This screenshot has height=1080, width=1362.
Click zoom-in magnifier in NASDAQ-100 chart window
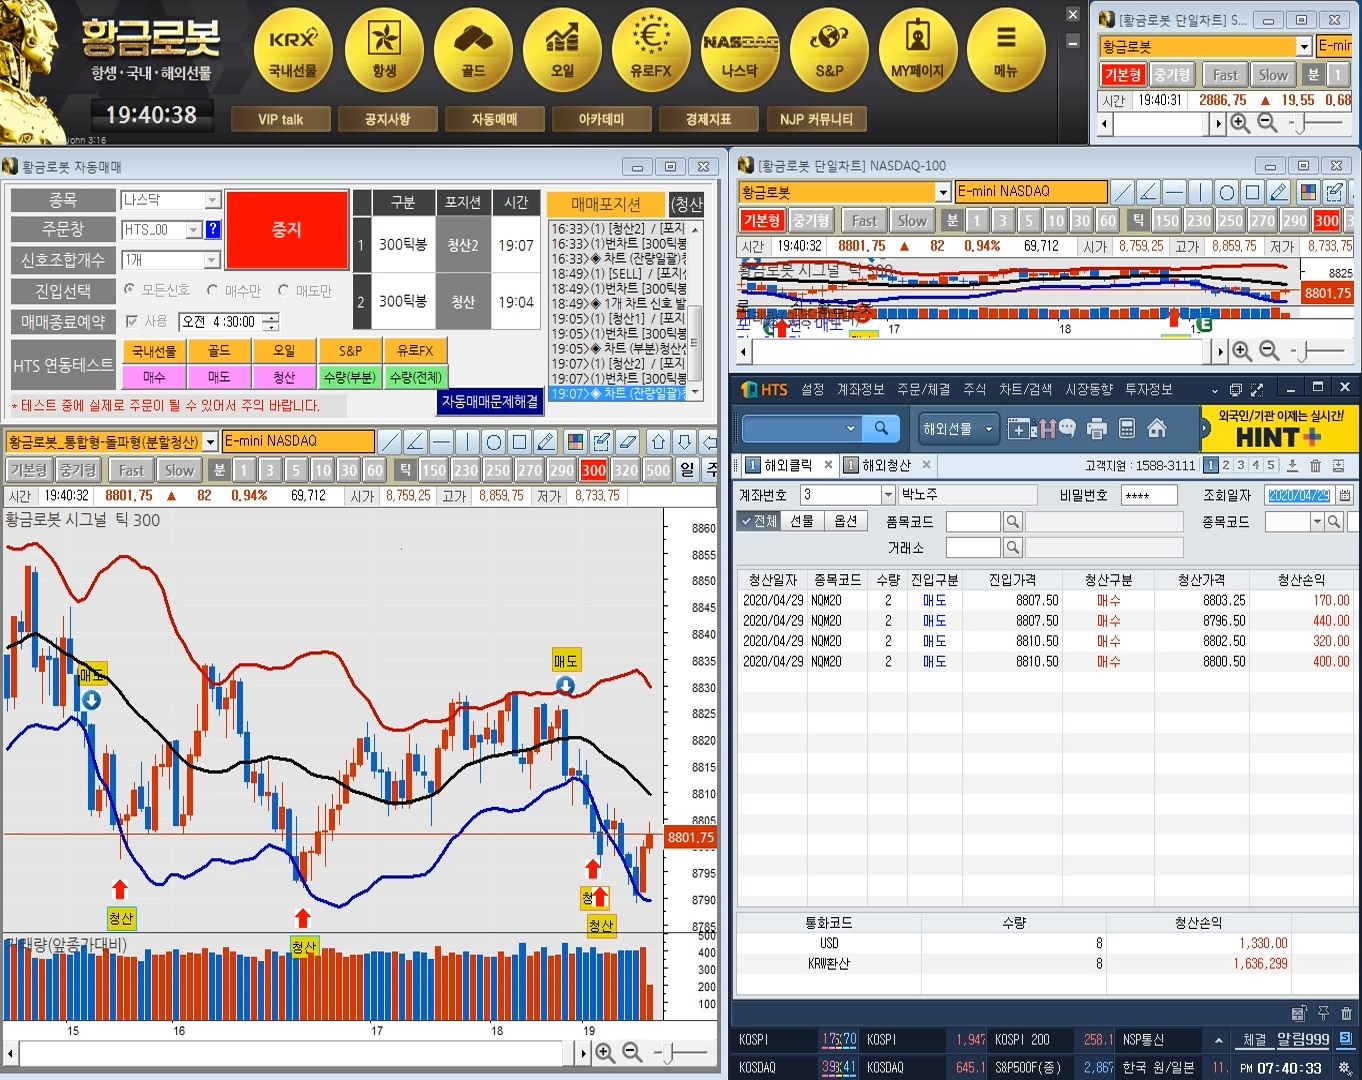coord(1242,351)
